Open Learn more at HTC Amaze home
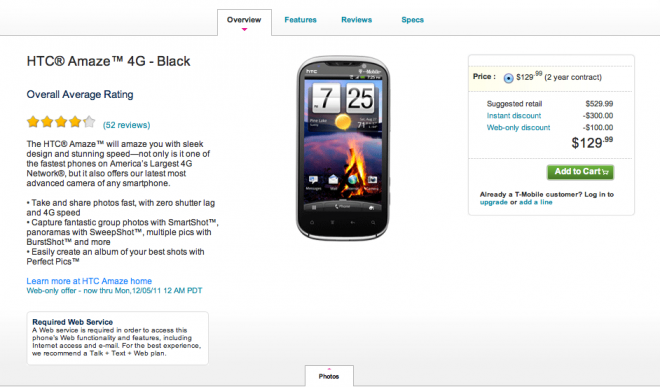The width and height of the screenshot is (660, 387). coord(89,281)
